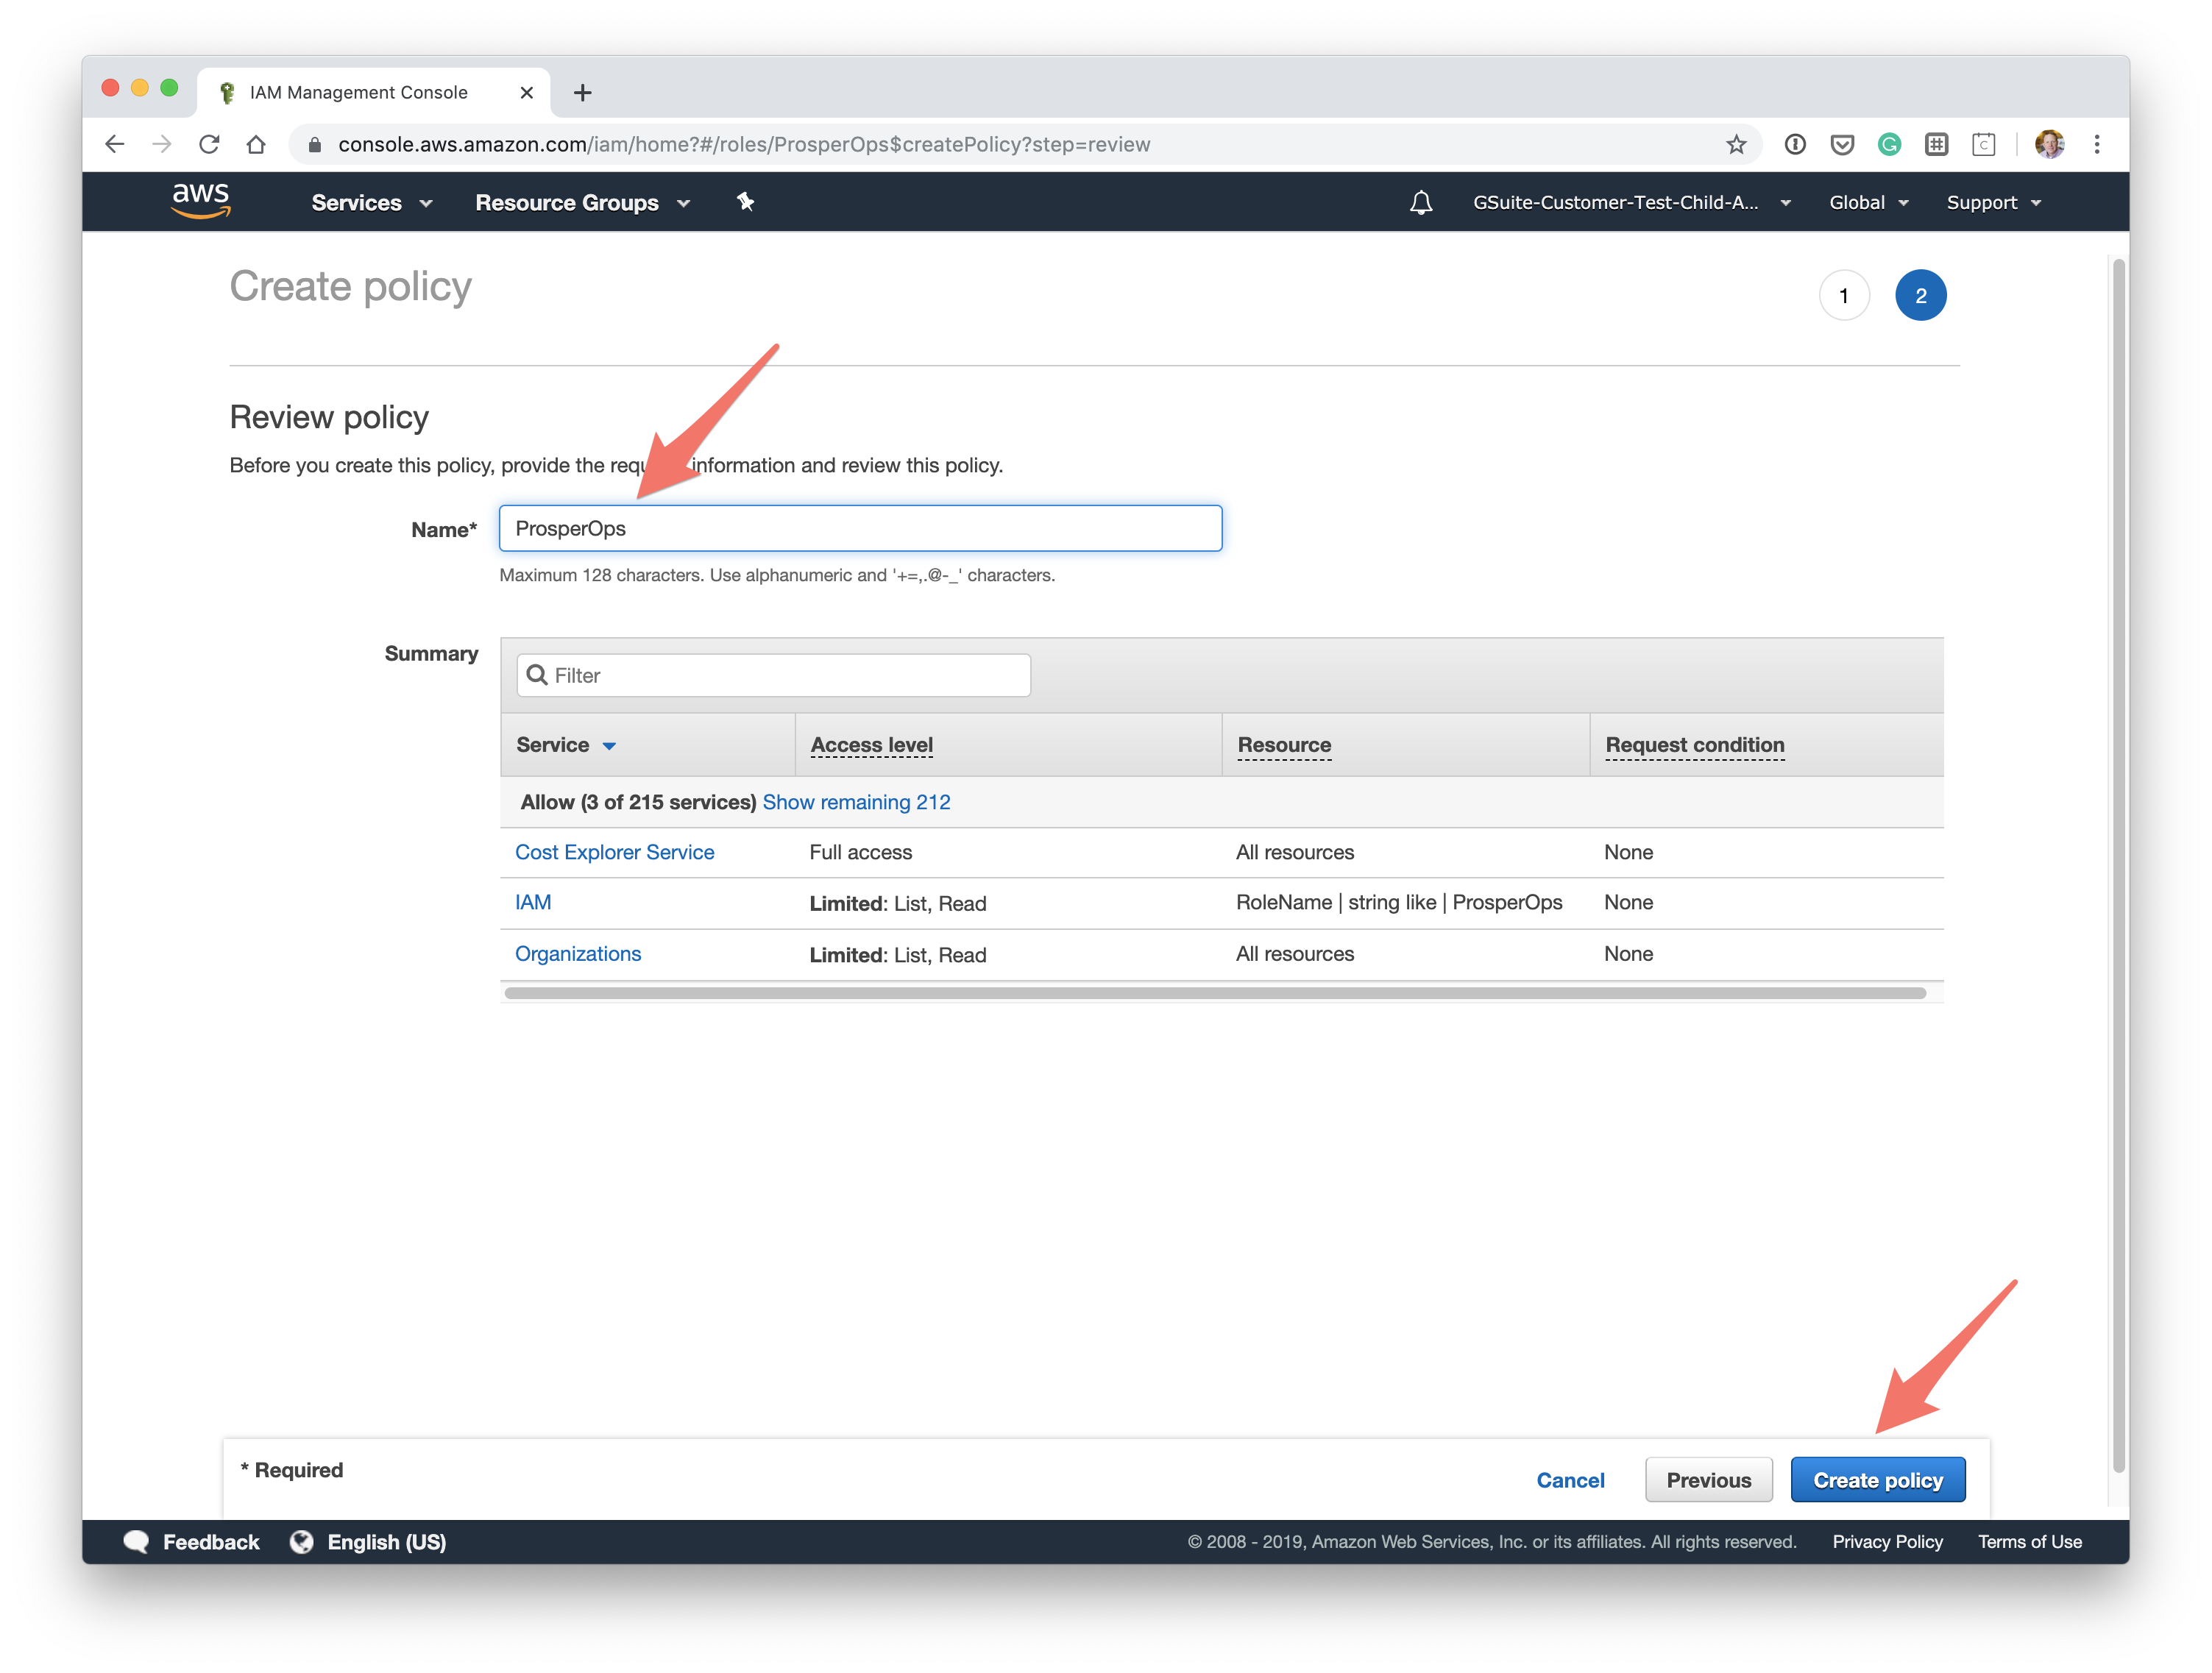Click the browser home icon
2212x1673 pixels.
[256, 144]
